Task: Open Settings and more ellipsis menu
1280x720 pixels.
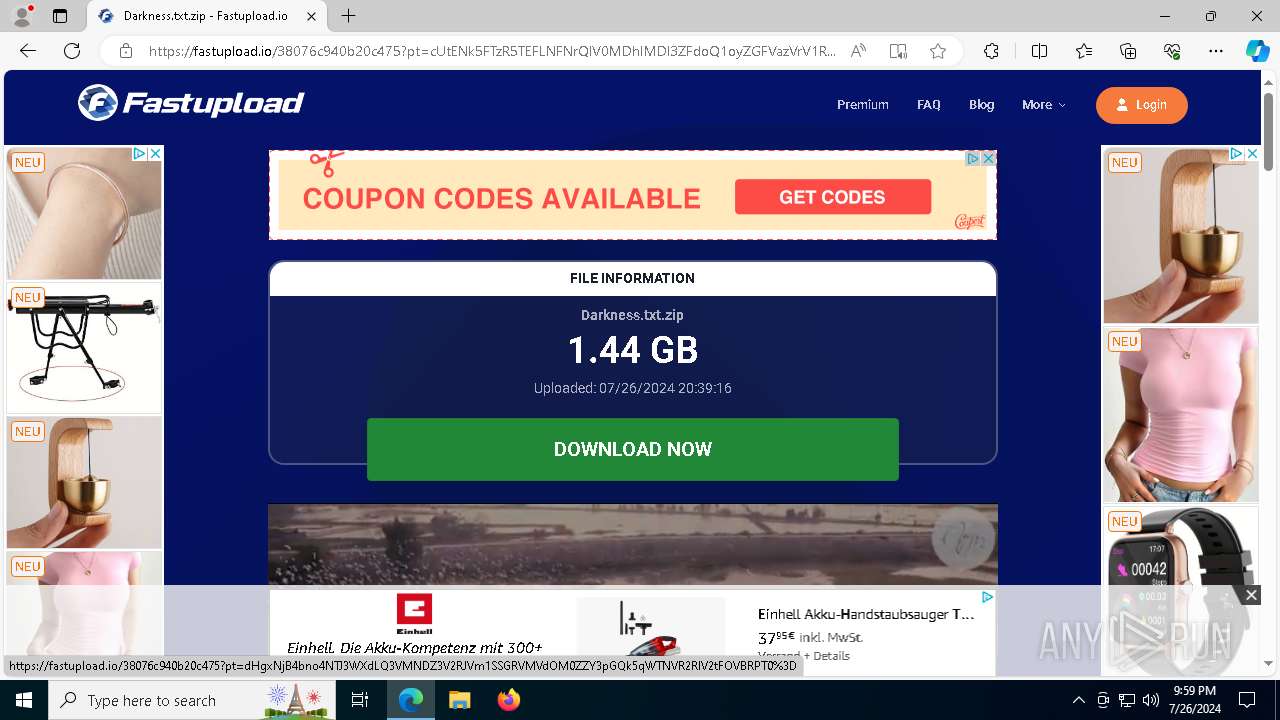Action: (x=1216, y=51)
